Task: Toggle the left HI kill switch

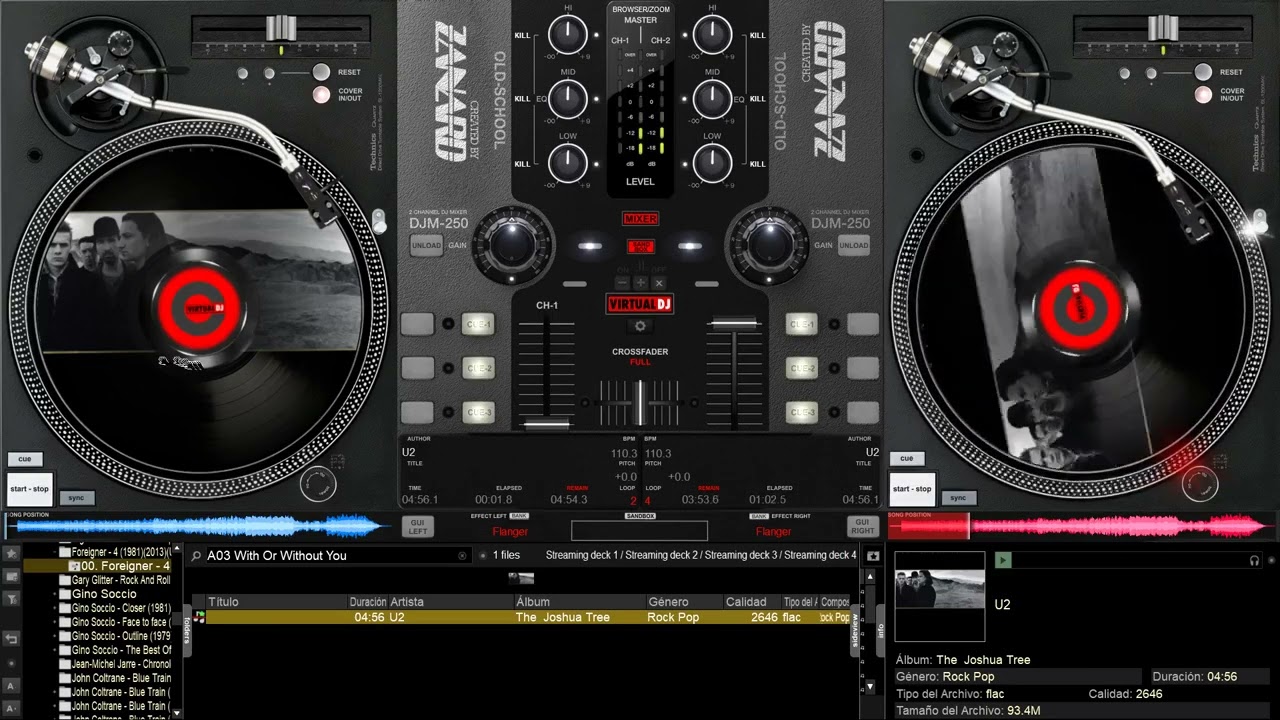Action: coord(522,35)
